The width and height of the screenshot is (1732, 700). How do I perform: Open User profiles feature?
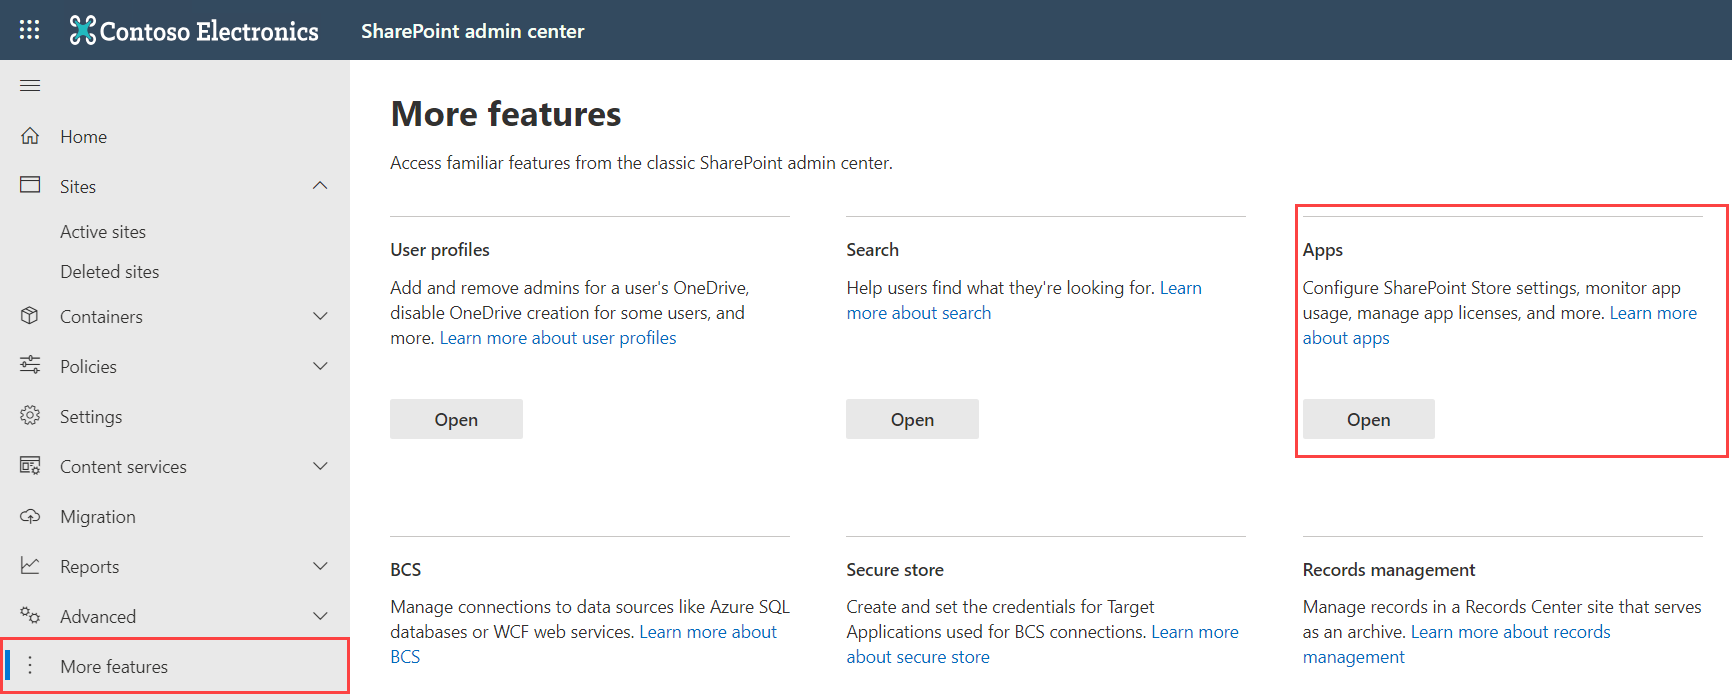(x=456, y=419)
